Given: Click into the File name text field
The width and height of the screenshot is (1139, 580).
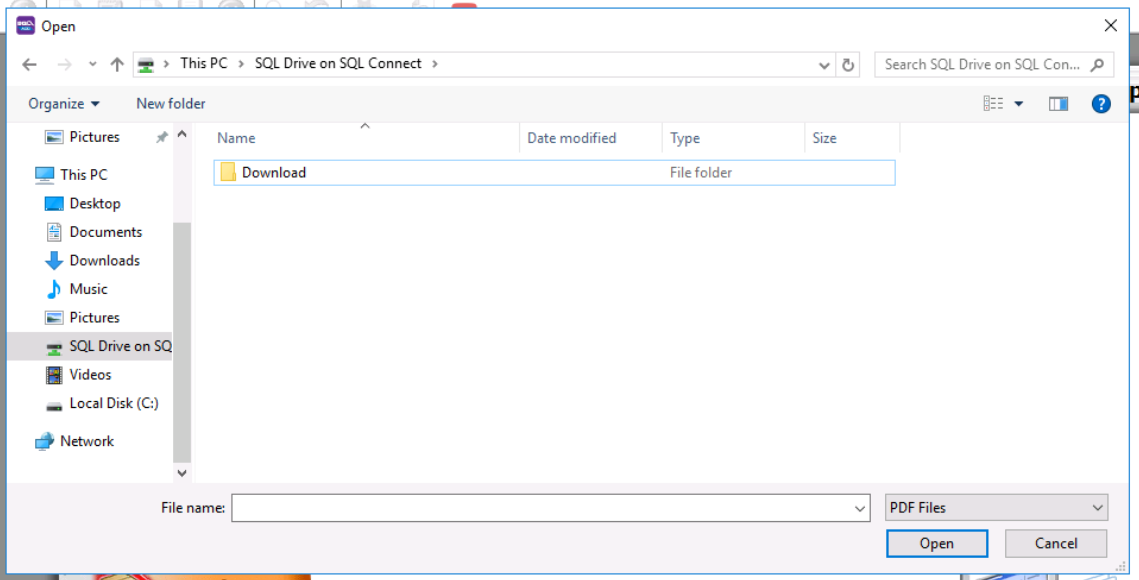Looking at the screenshot, I should 540,508.
